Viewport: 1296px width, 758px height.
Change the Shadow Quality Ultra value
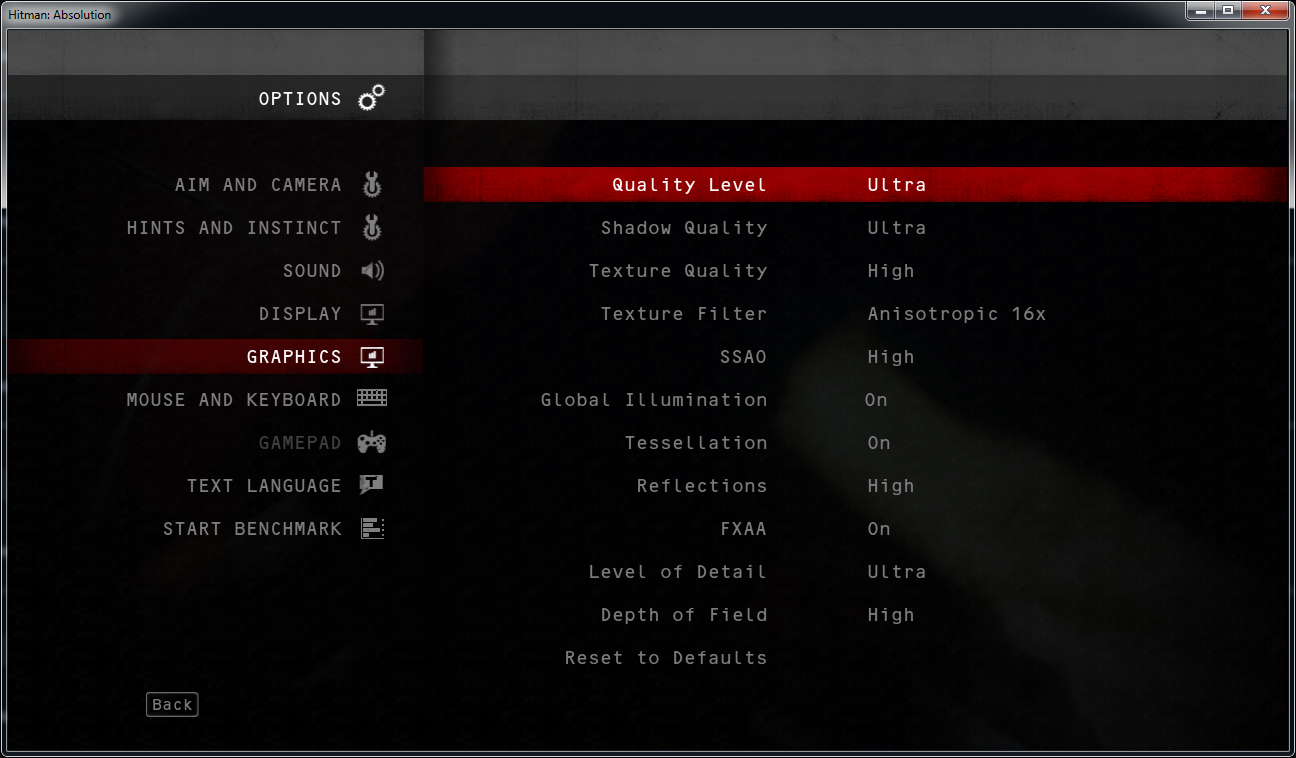pyautogui.click(x=897, y=228)
